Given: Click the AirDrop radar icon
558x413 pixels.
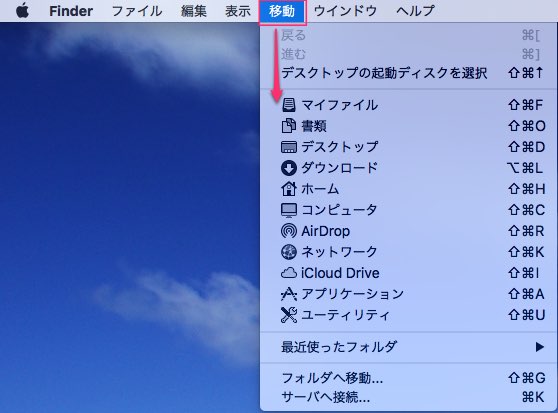Looking at the screenshot, I should point(289,231).
